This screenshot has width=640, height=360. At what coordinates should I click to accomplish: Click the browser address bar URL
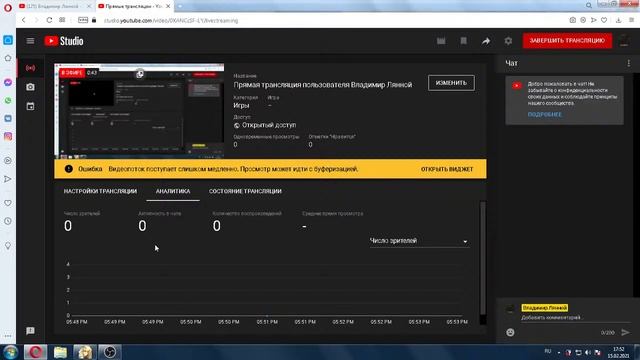coord(171,20)
